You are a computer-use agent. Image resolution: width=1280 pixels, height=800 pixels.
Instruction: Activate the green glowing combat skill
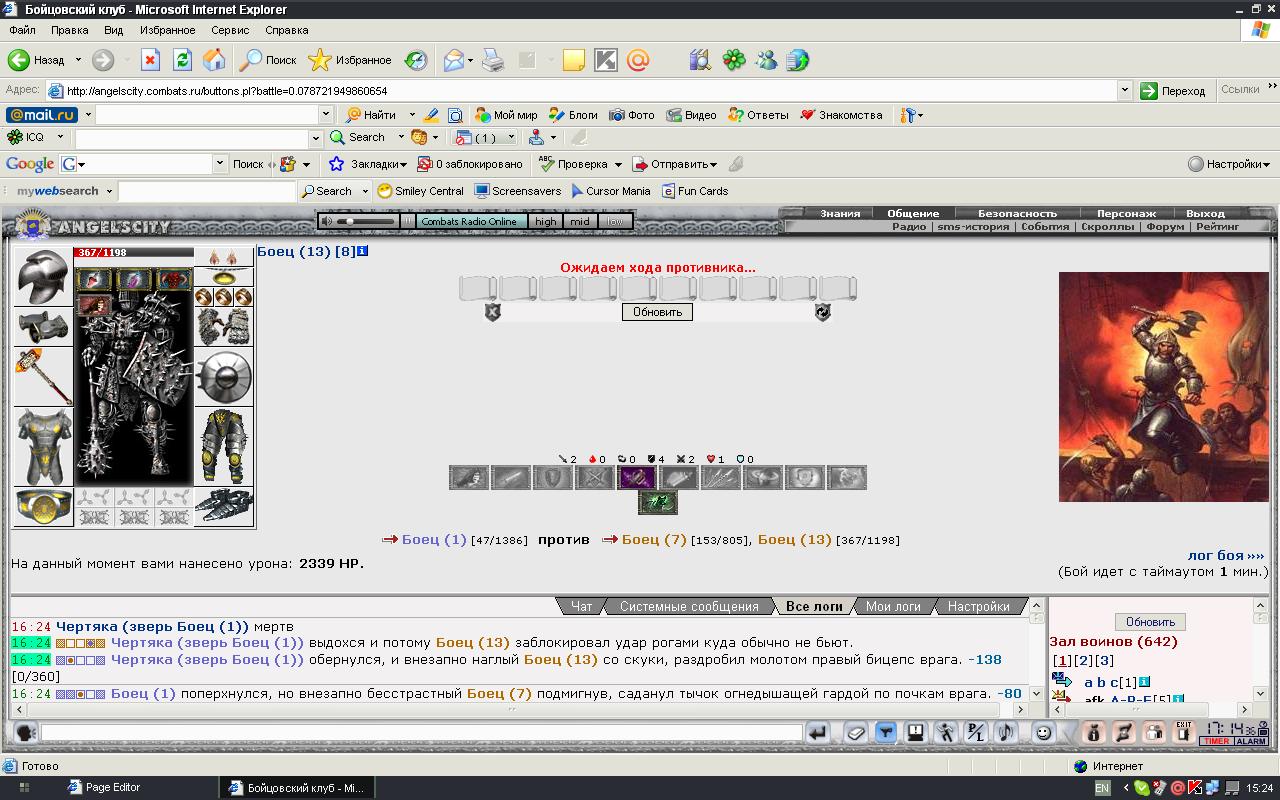(657, 502)
